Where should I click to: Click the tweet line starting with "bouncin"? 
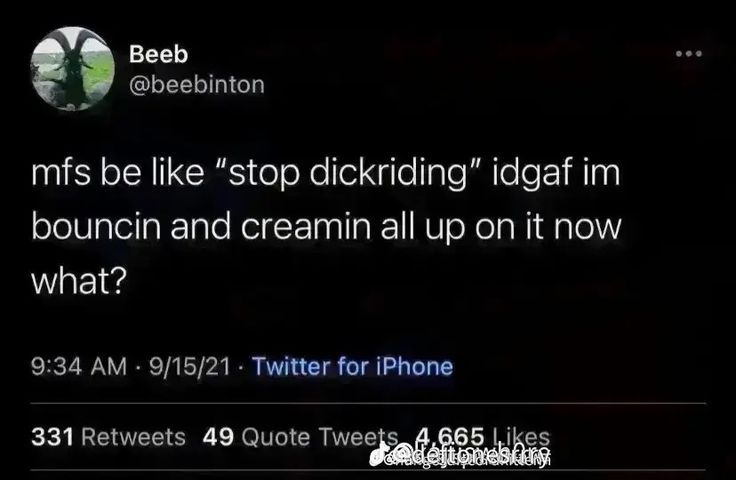[x=327, y=227]
